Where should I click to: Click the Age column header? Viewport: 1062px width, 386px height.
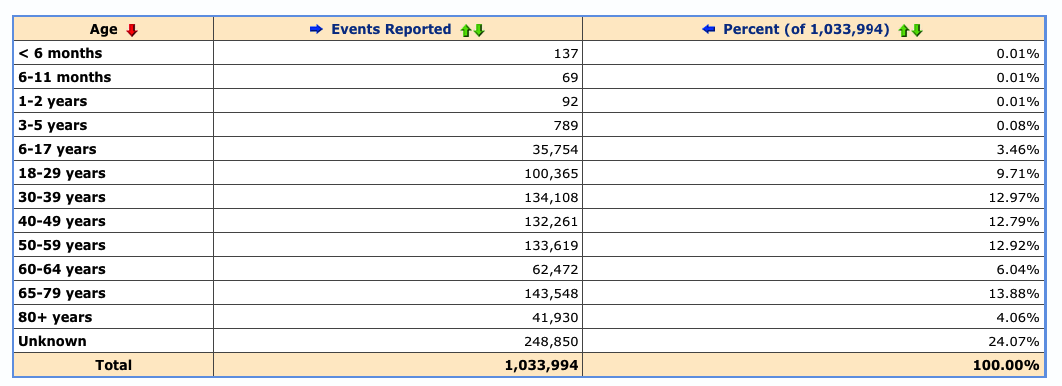point(104,30)
